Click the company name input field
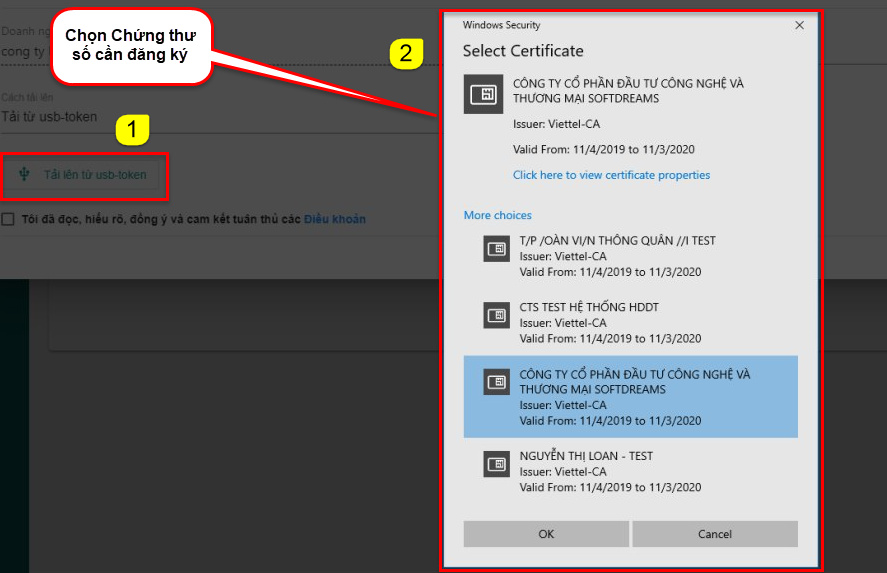 coord(219,51)
